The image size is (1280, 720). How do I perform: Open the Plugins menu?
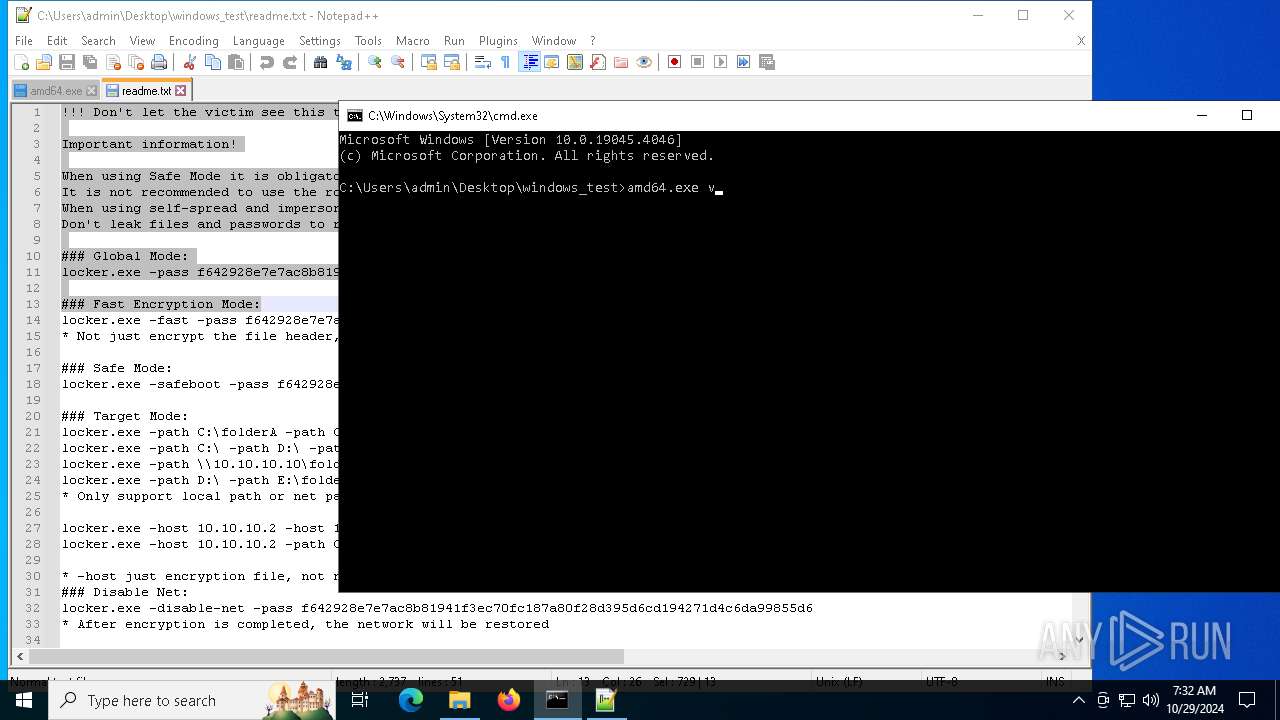(x=498, y=41)
